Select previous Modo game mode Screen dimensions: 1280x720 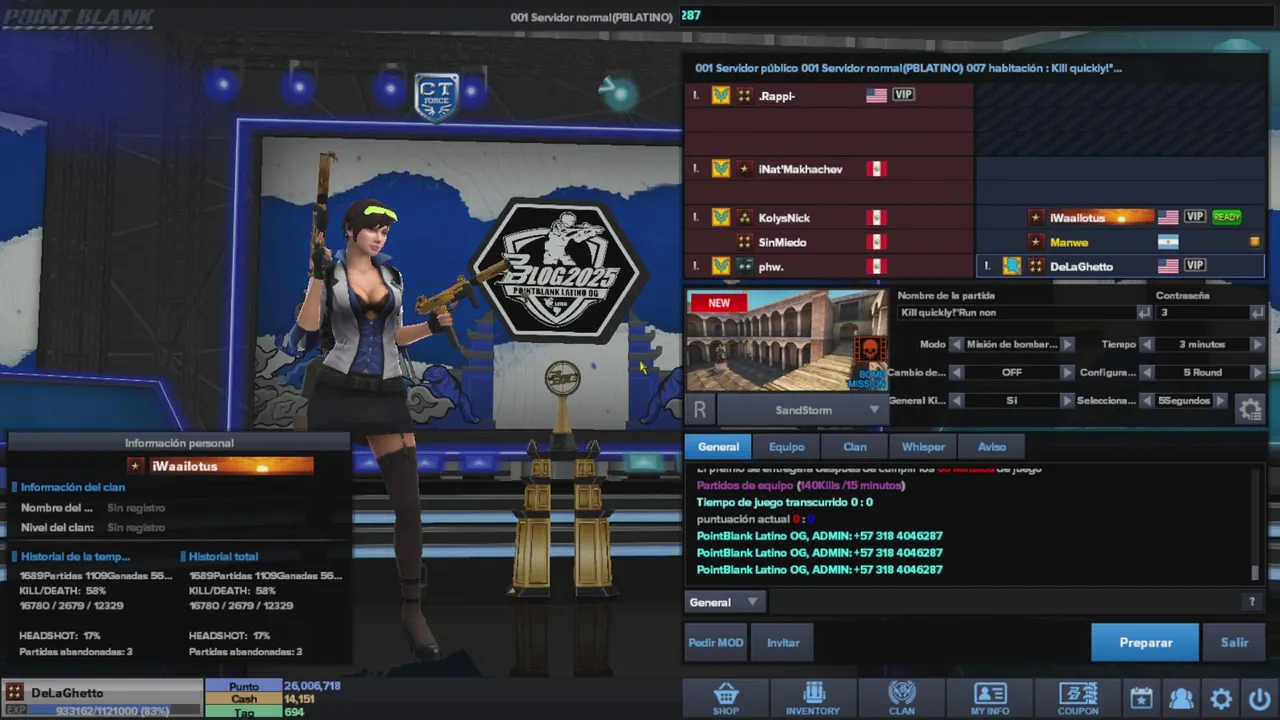pyautogui.click(x=956, y=344)
